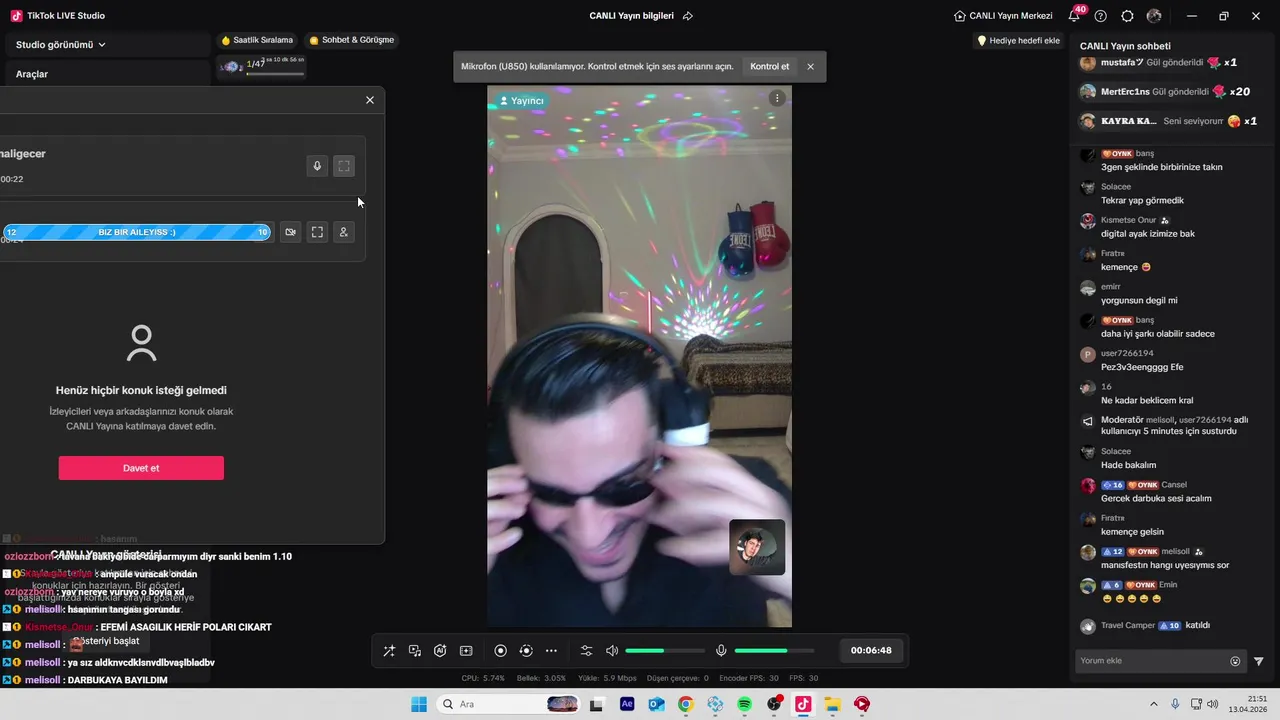Mute the microphone icon in bottom toolbar
Image resolution: width=1280 pixels, height=720 pixels.
click(721, 651)
